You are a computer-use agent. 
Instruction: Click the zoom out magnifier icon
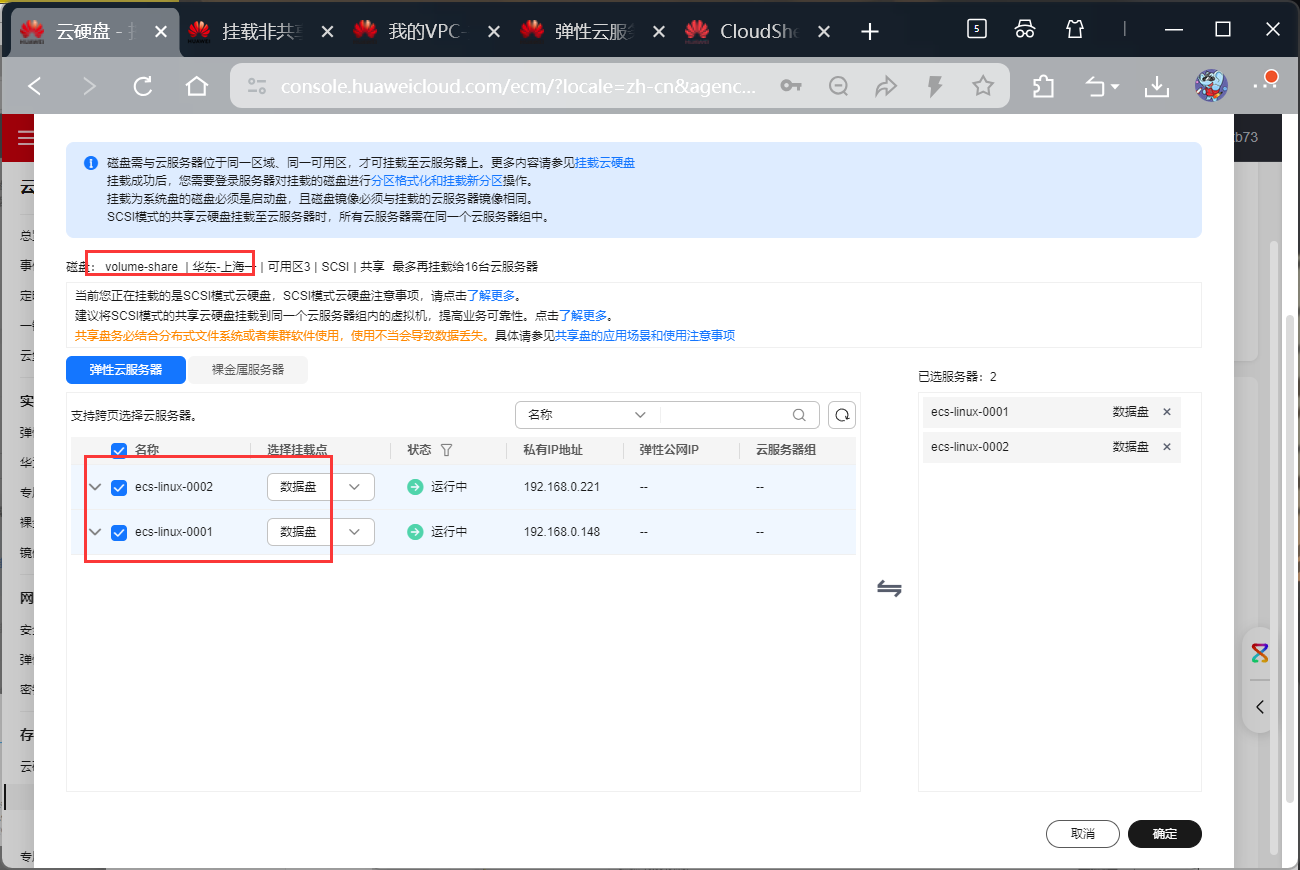point(839,87)
